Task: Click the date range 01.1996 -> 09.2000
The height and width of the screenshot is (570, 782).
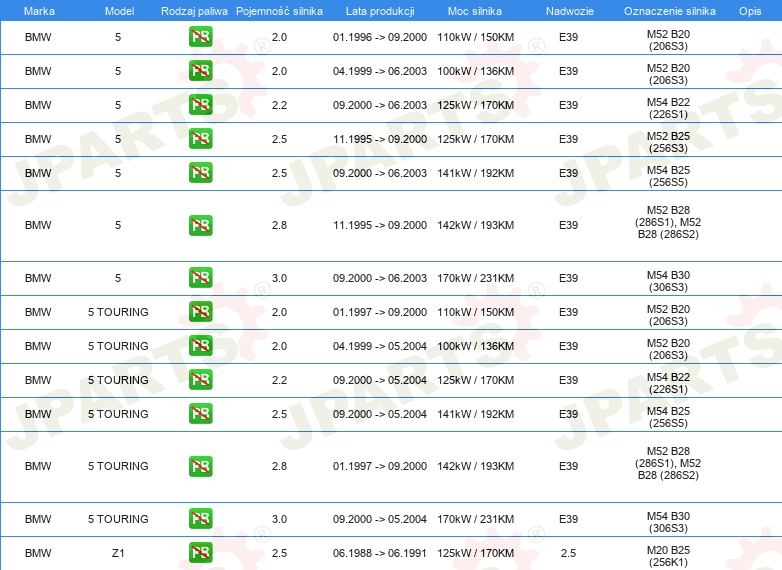Action: point(380,37)
